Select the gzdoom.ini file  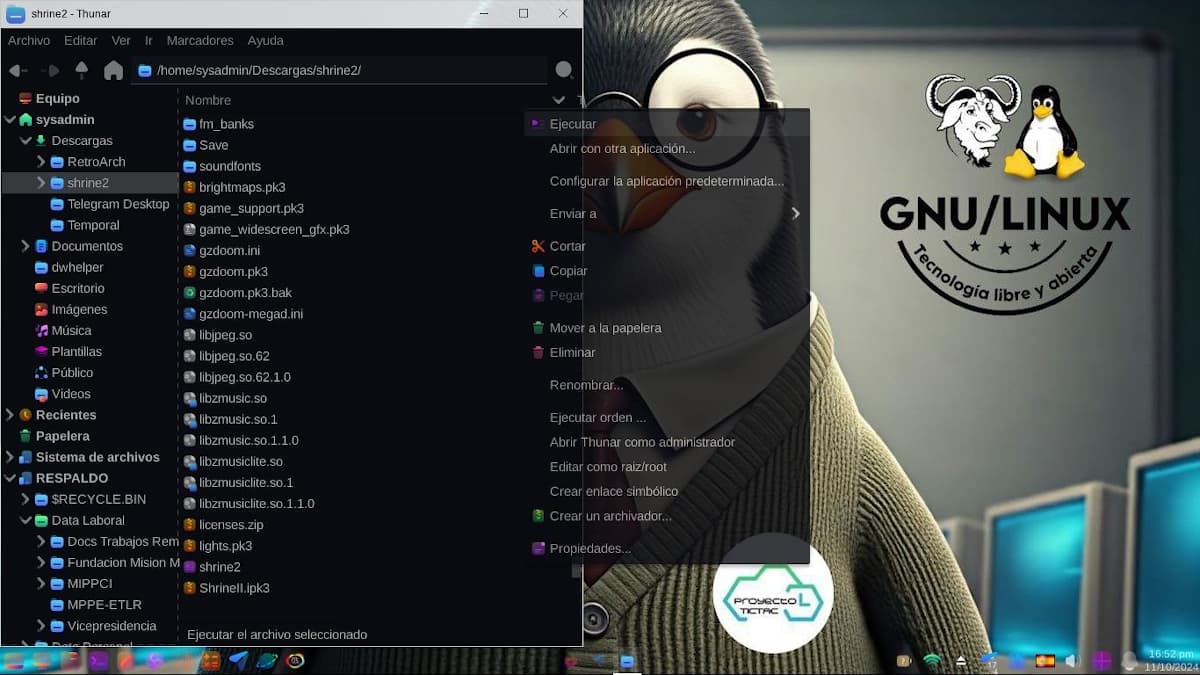click(222, 251)
